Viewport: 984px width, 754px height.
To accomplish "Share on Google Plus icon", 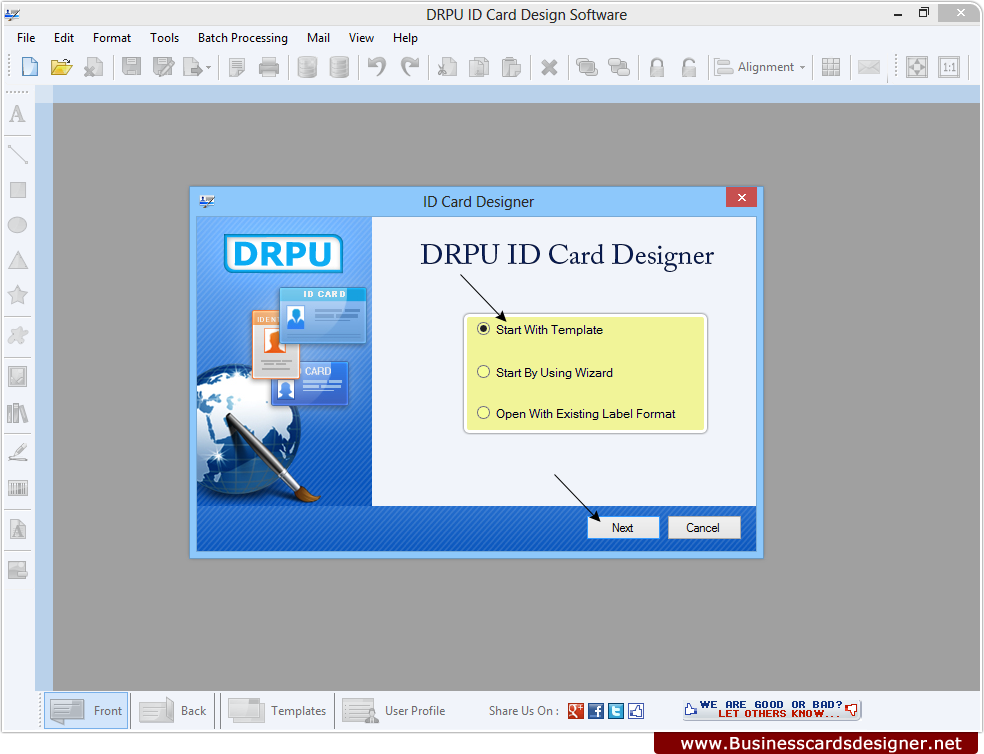I will click(x=575, y=711).
